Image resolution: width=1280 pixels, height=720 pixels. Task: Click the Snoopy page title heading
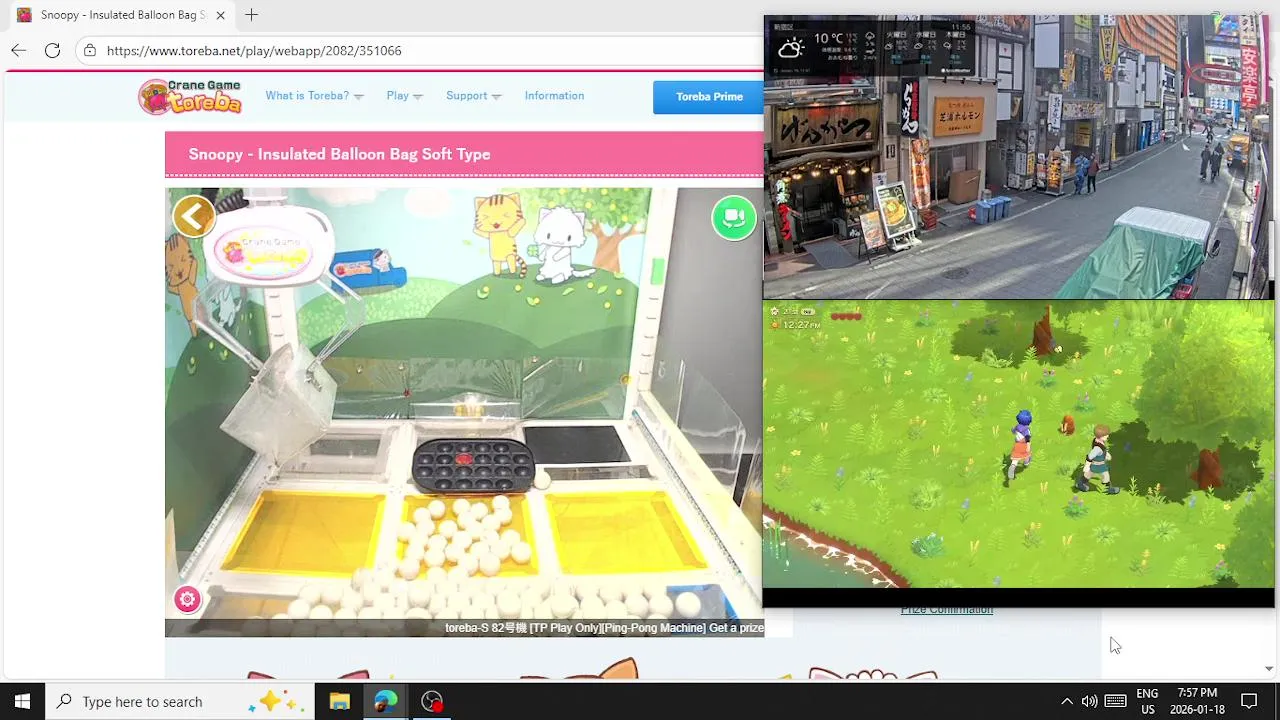pos(339,154)
